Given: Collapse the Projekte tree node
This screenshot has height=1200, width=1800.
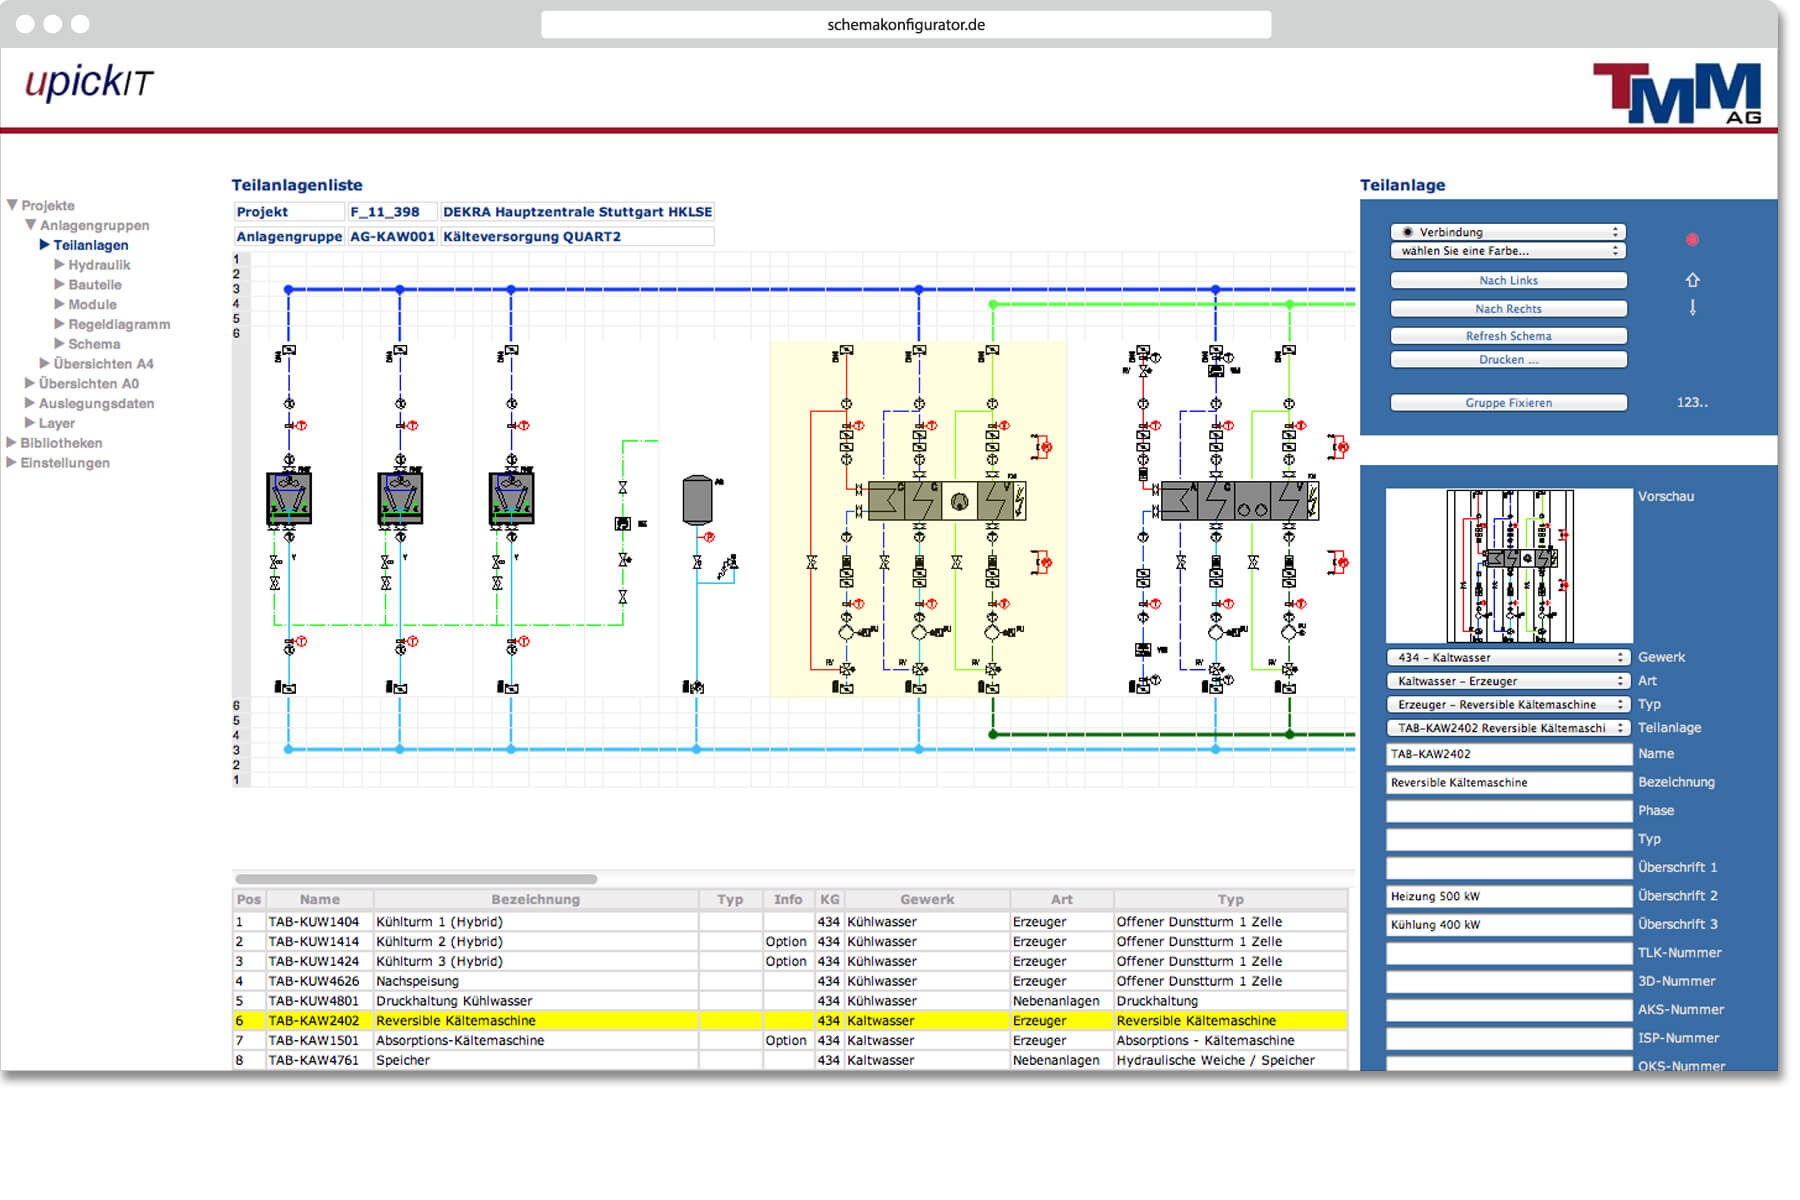Looking at the screenshot, I should click(x=12, y=205).
